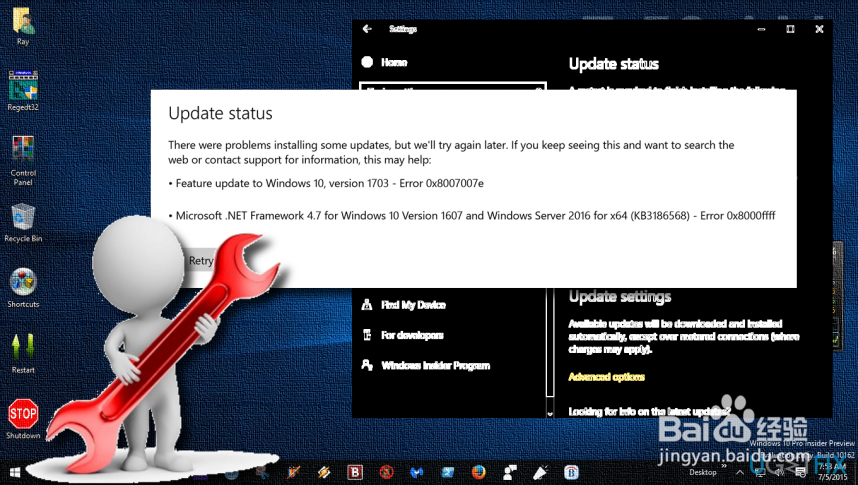Click the Retry button in Update status
The height and width of the screenshot is (485, 858).
(200, 261)
